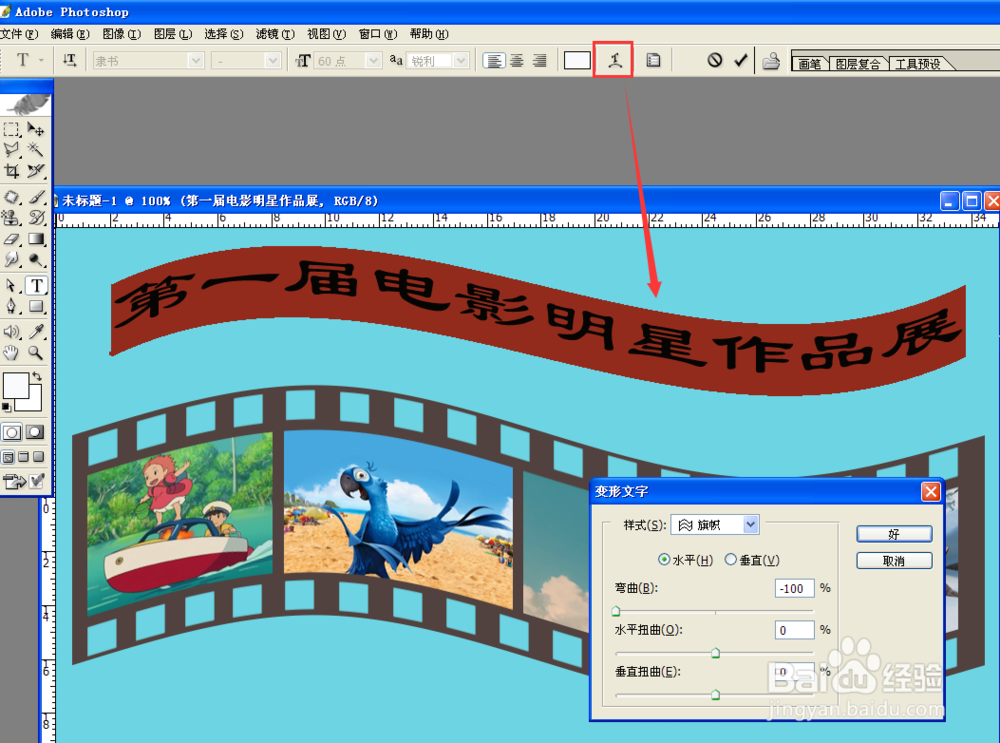Commit current text edits with checkmark
Screen dimensions: 1000x743
[740, 60]
